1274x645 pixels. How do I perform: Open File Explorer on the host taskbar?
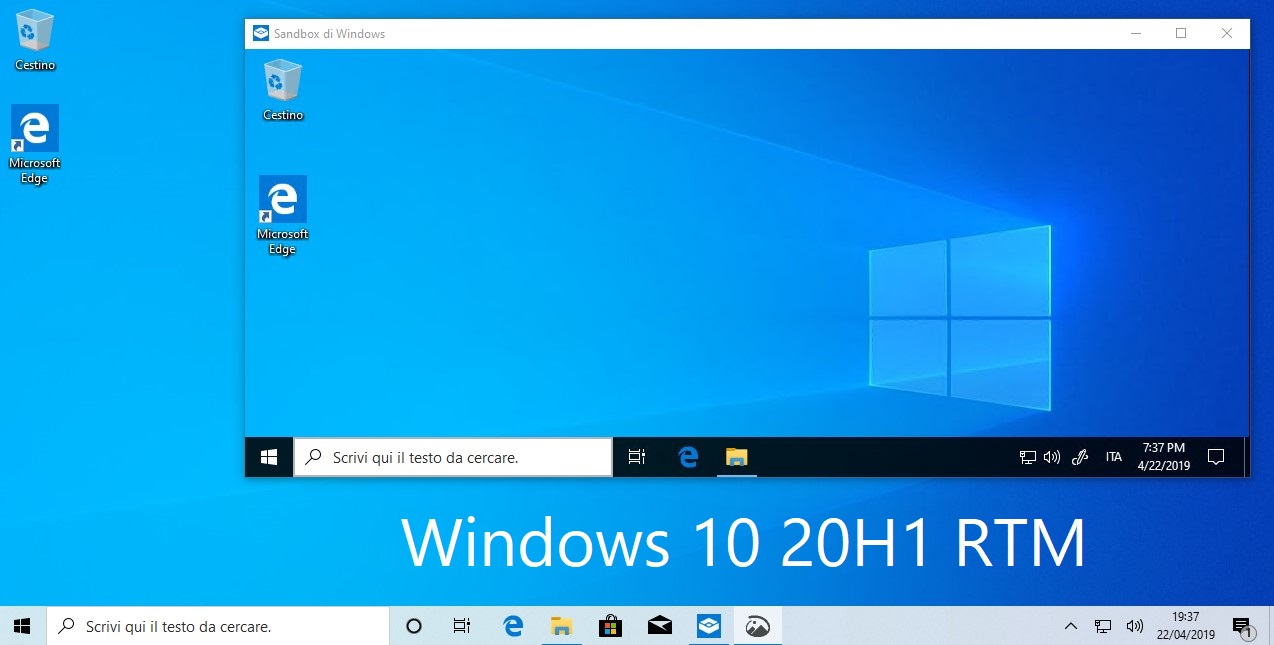coord(562,626)
